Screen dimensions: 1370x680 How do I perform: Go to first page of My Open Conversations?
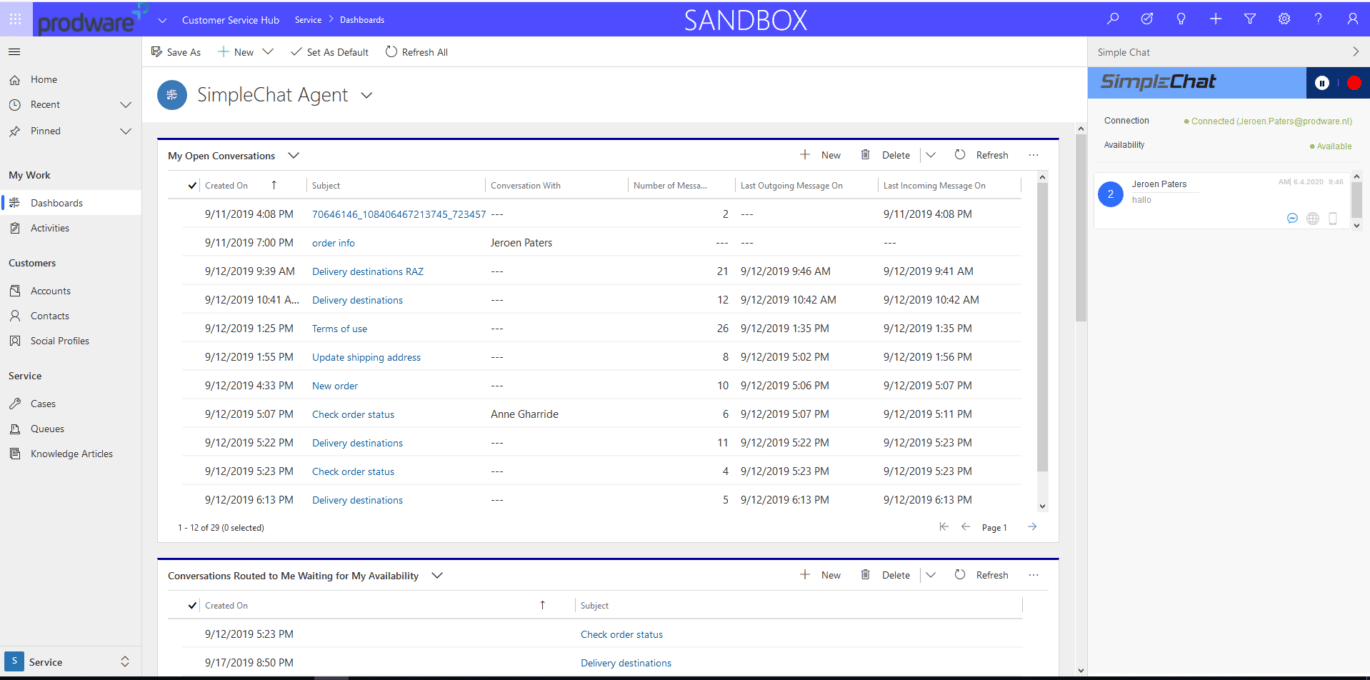pyautogui.click(x=943, y=527)
